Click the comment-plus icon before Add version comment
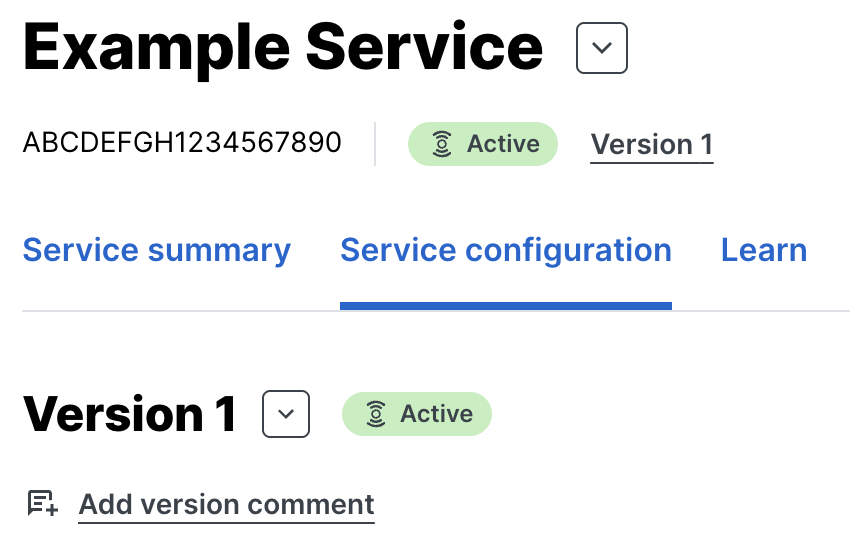The width and height of the screenshot is (850, 556). [x=42, y=504]
